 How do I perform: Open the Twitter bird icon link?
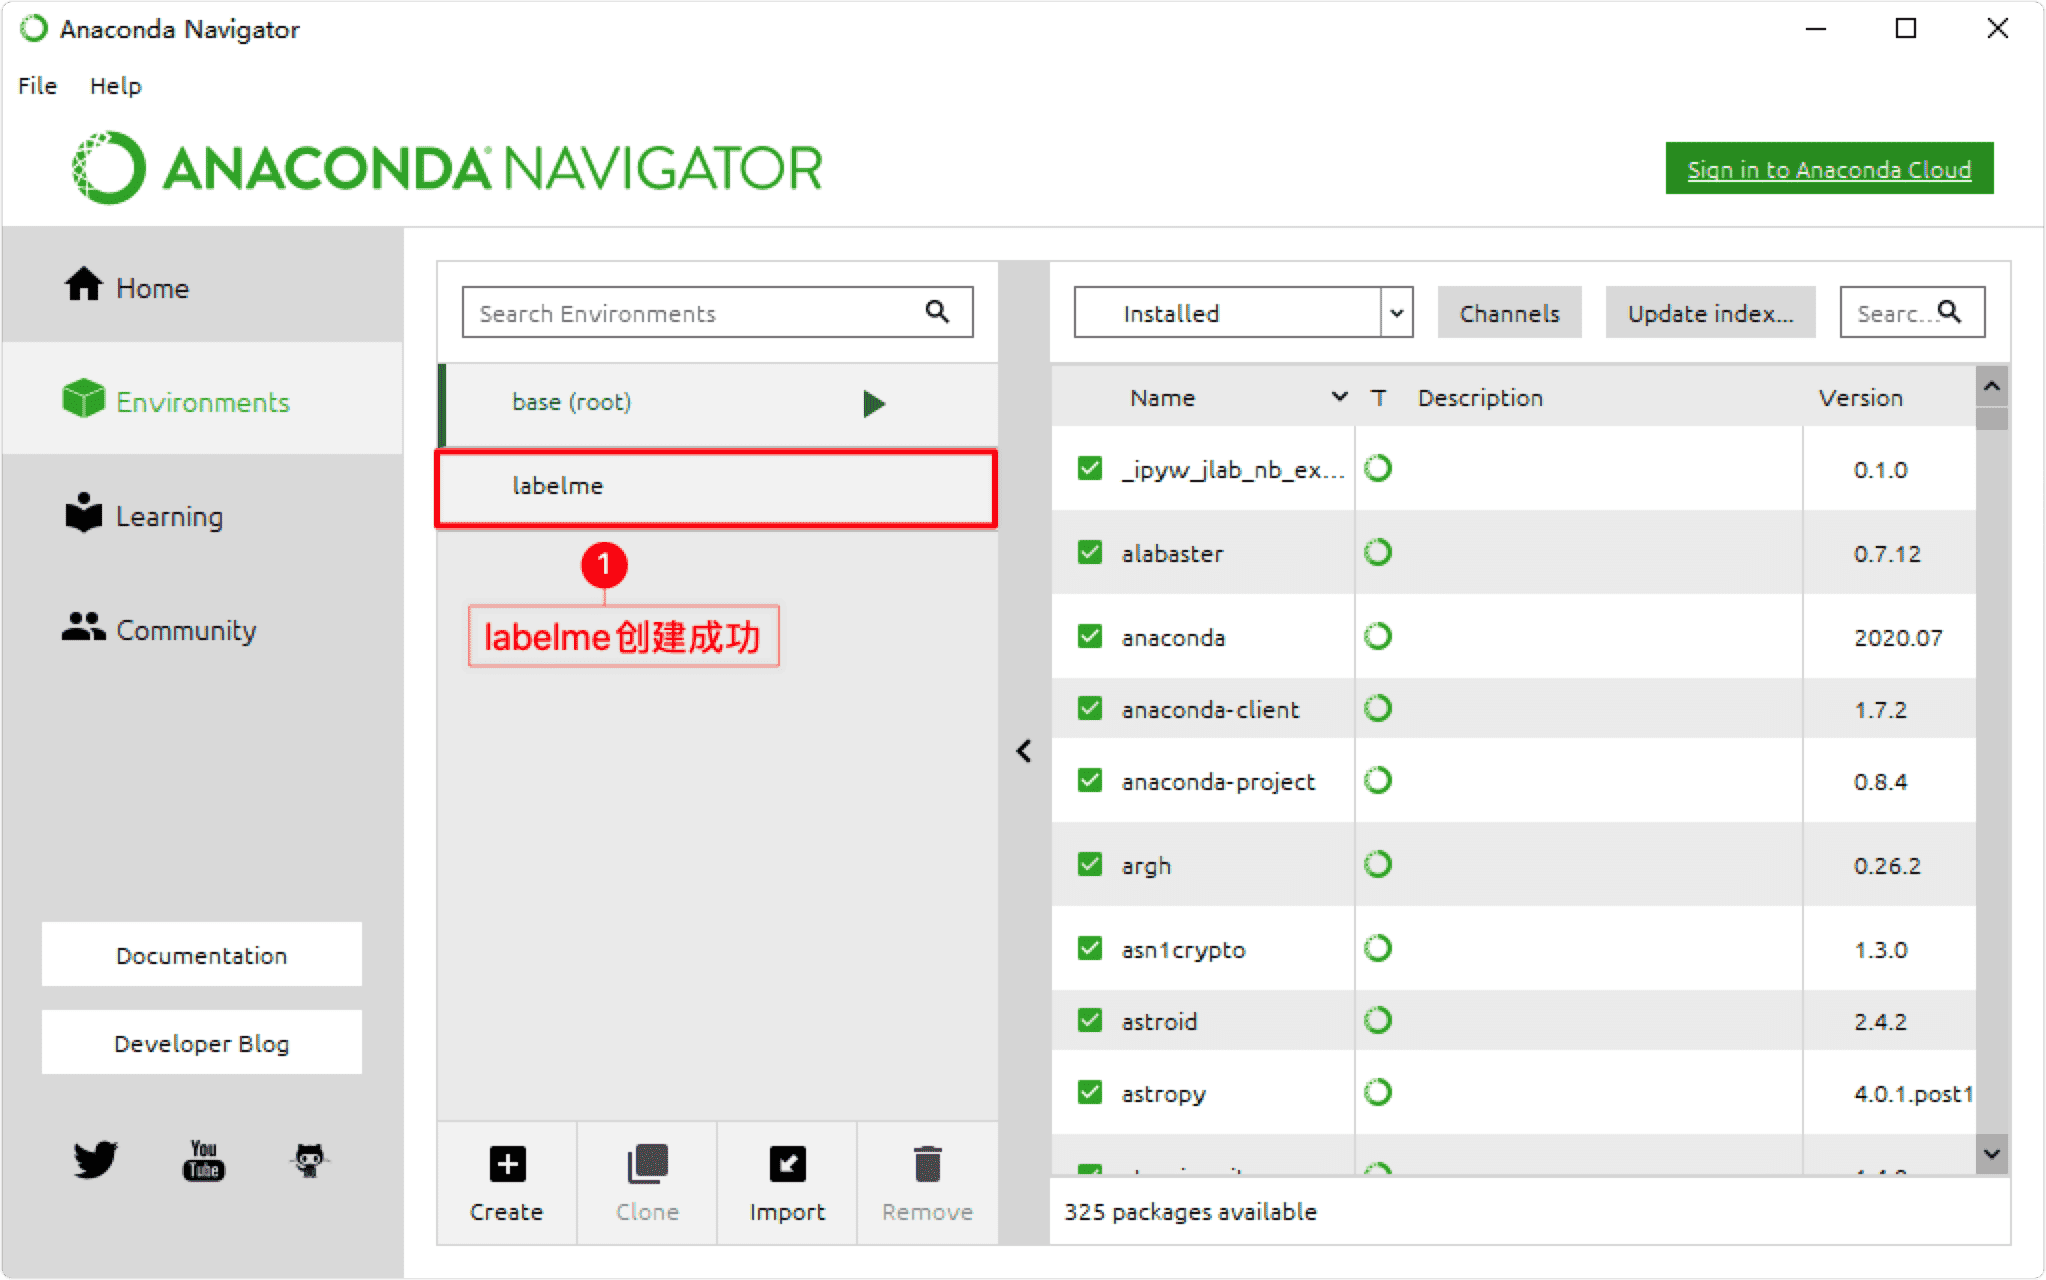pyautogui.click(x=96, y=1160)
